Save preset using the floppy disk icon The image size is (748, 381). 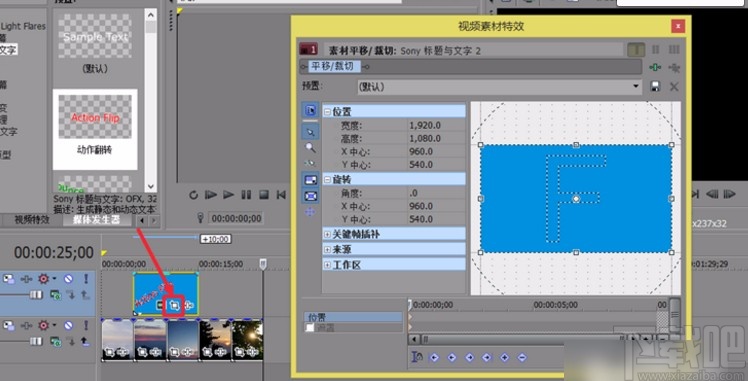tap(655, 86)
